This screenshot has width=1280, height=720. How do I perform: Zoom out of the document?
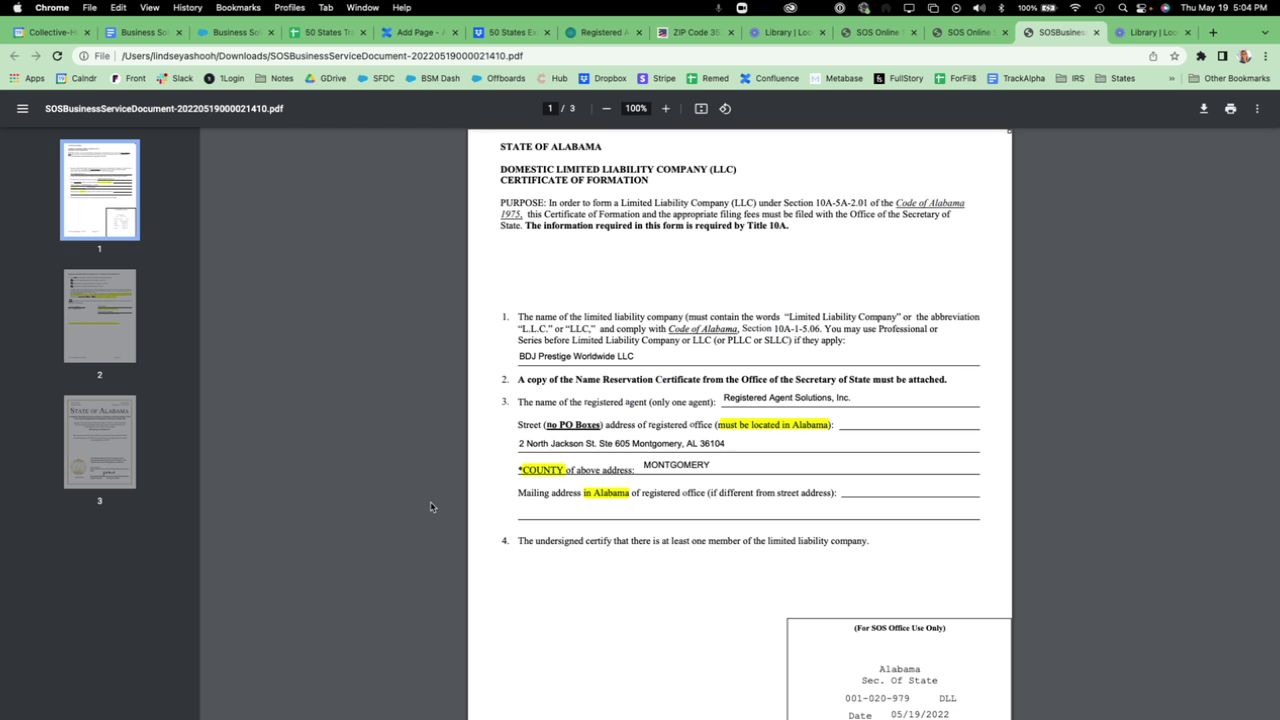606,108
